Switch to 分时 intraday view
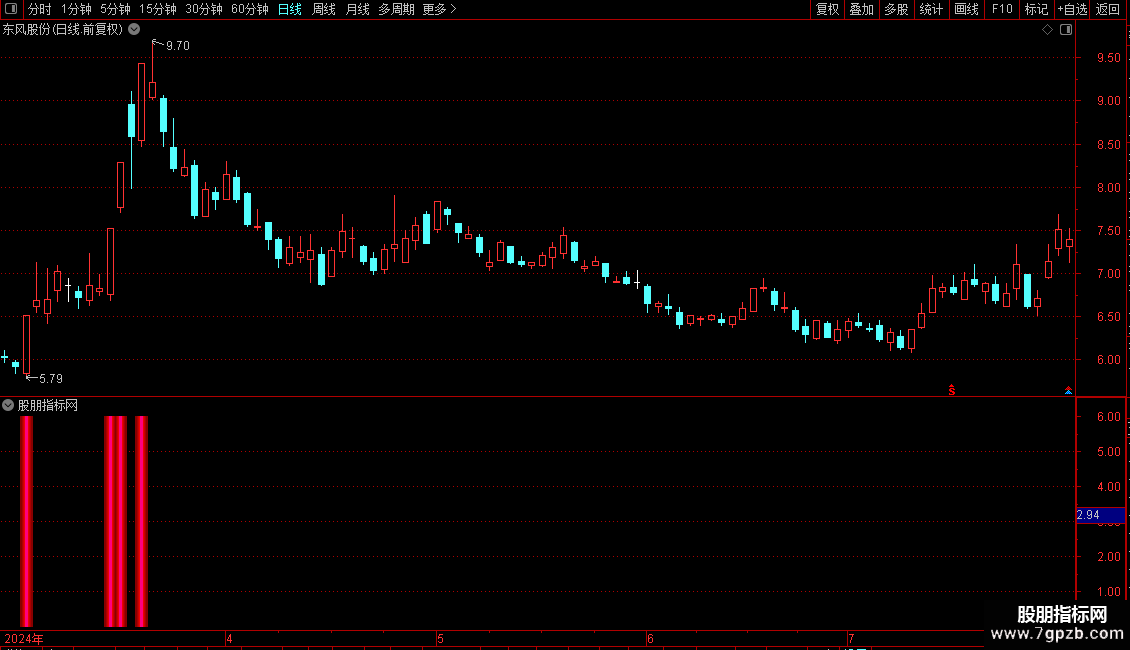 click(x=40, y=9)
